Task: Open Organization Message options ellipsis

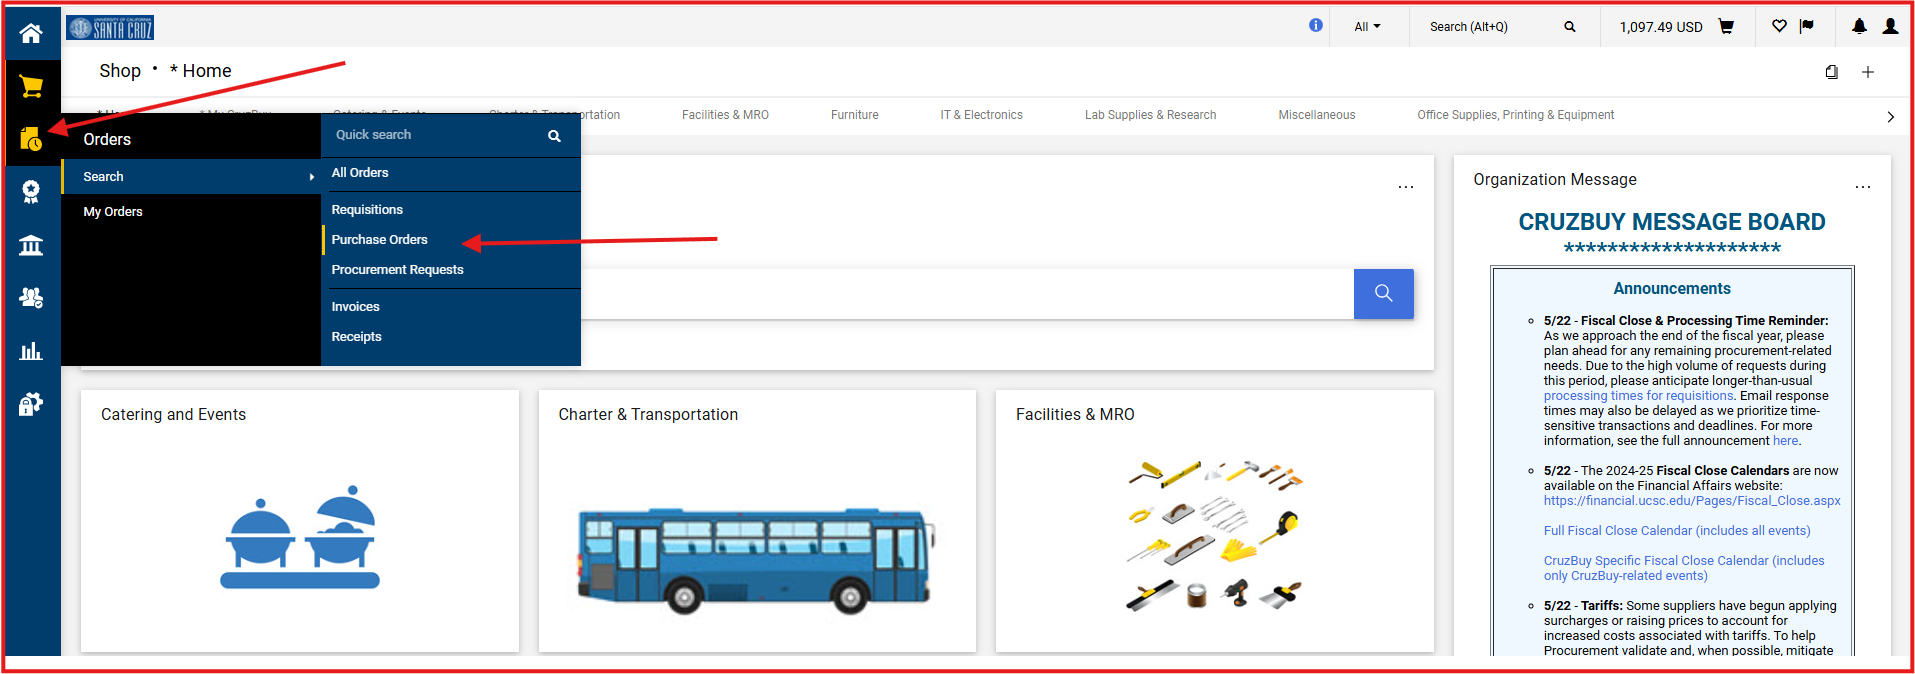Action: tap(1862, 187)
